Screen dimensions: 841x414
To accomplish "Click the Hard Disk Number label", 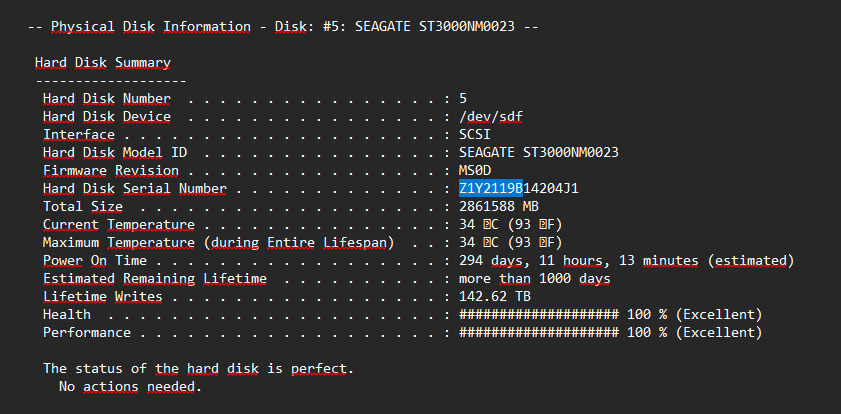I will pyautogui.click(x=106, y=99).
